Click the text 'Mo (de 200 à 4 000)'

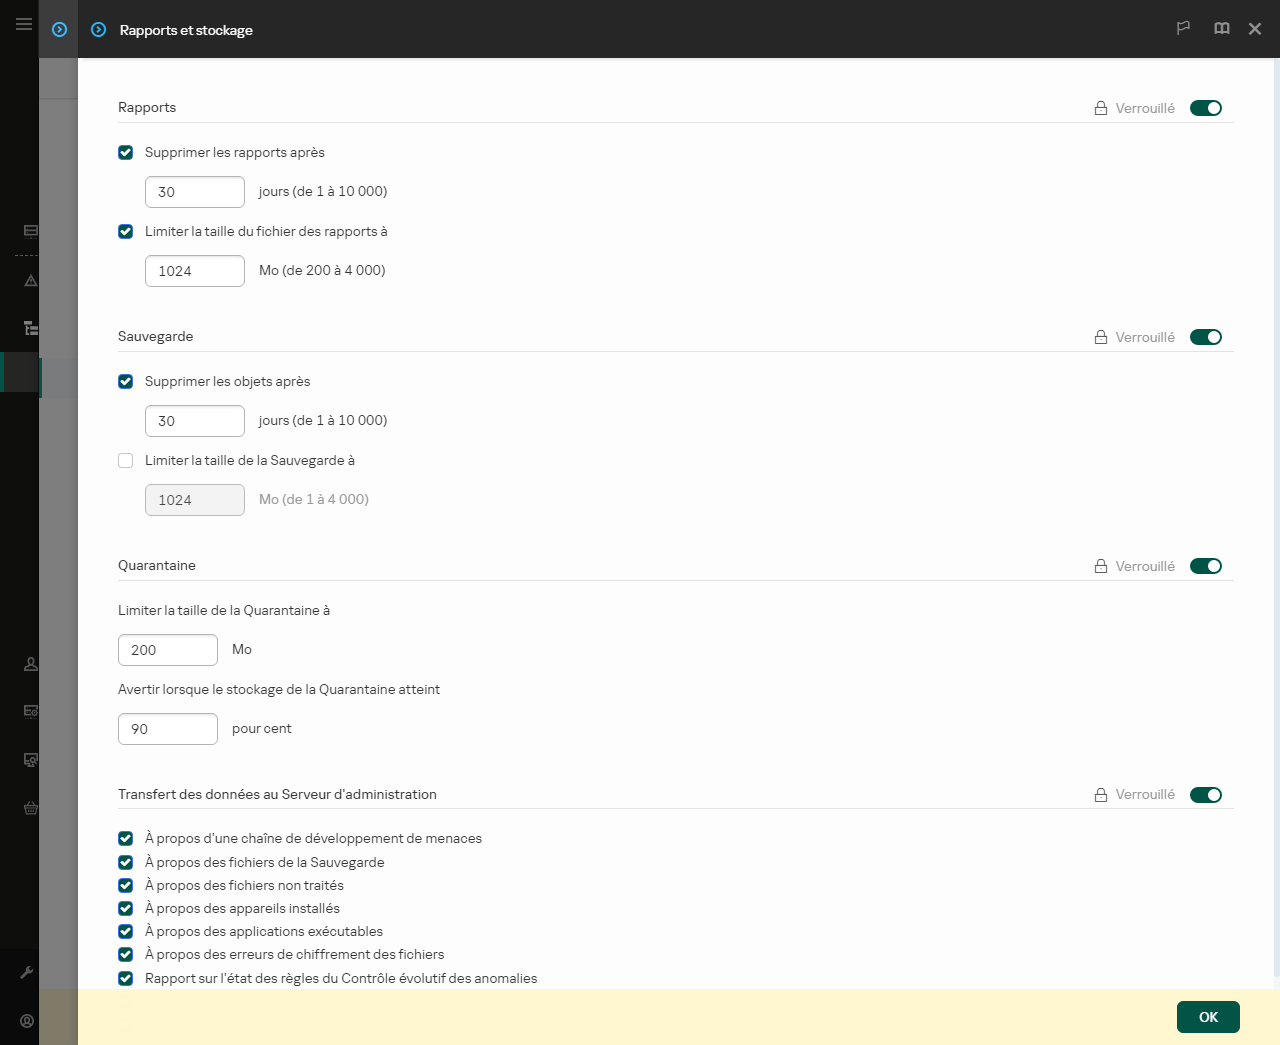coord(322,270)
